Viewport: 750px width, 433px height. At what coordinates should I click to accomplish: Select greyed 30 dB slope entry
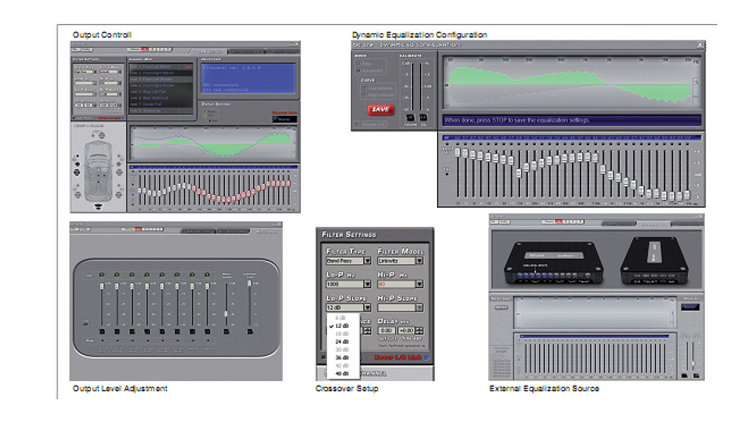pos(342,350)
